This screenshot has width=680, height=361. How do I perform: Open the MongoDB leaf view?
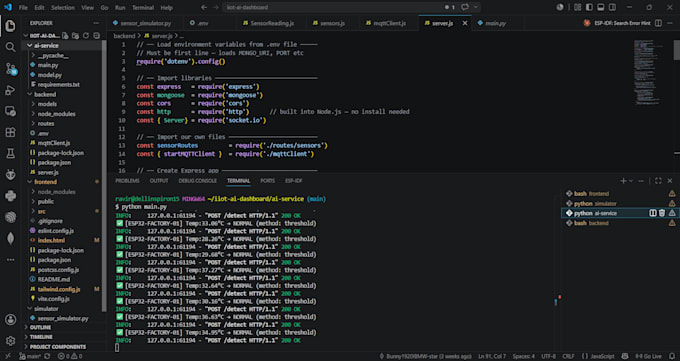tap(10, 238)
